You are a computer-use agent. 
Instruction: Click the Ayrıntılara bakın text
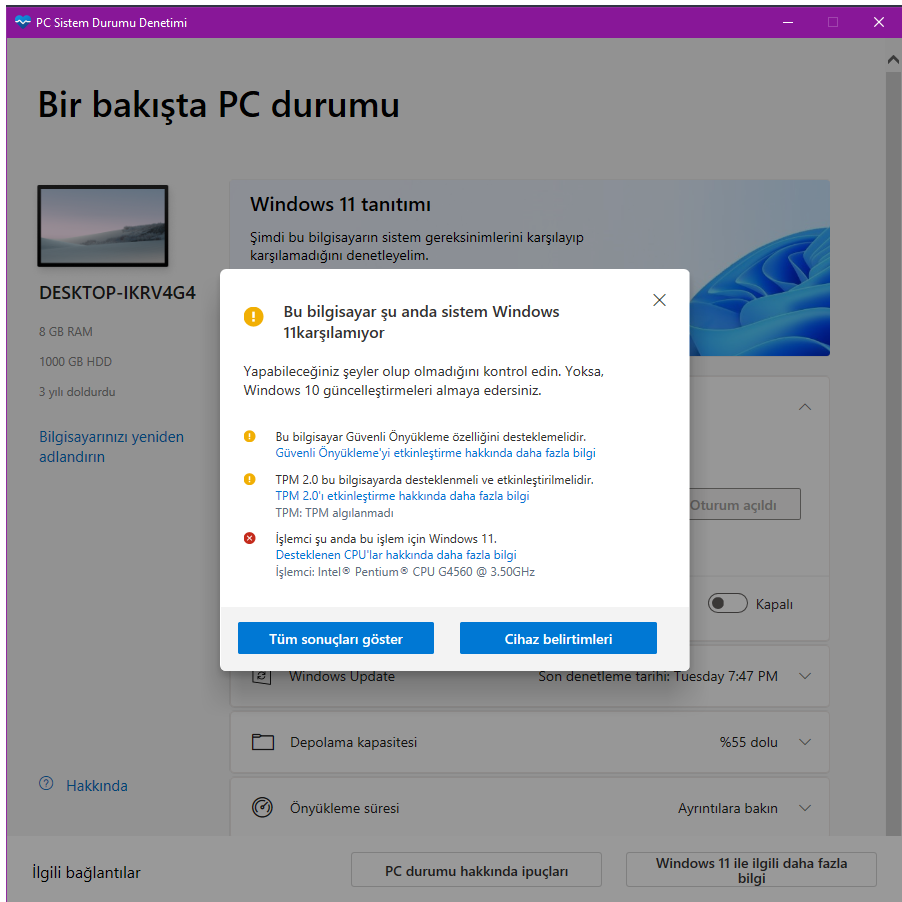[728, 808]
